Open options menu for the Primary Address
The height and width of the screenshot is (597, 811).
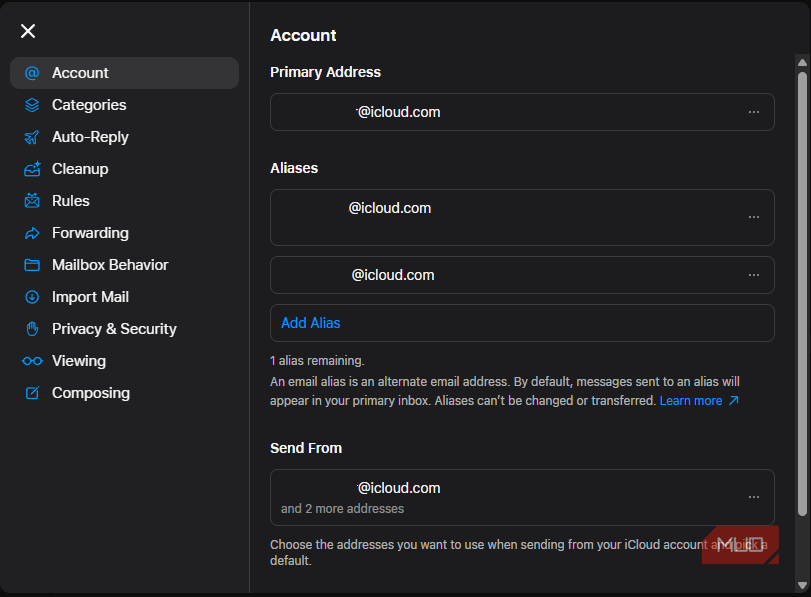click(753, 112)
